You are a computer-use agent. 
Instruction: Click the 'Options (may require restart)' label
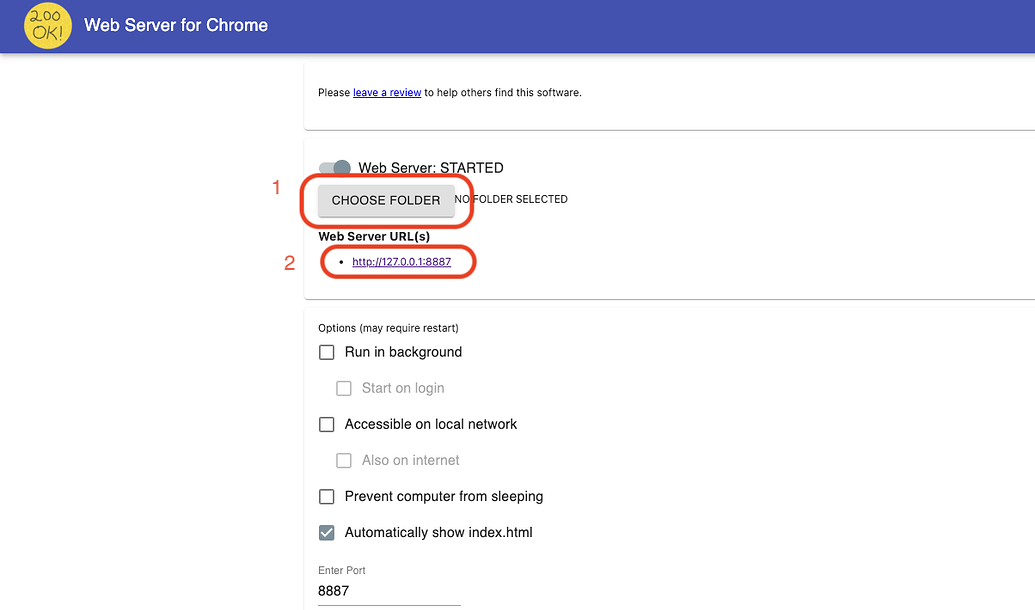(388, 328)
